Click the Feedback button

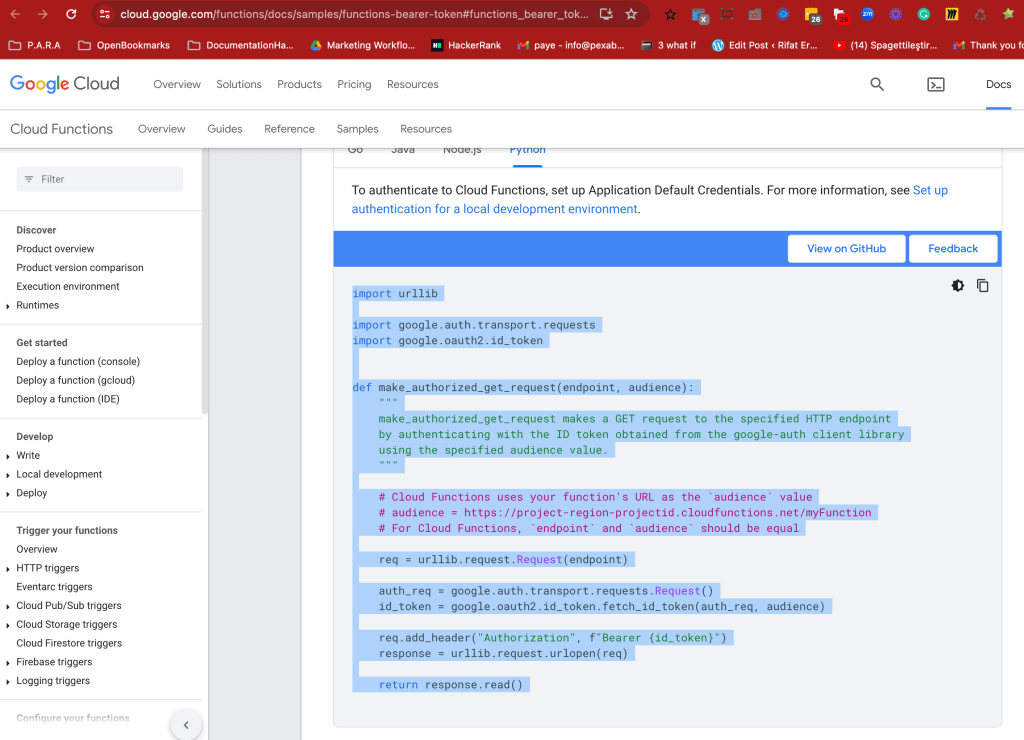[953, 248]
